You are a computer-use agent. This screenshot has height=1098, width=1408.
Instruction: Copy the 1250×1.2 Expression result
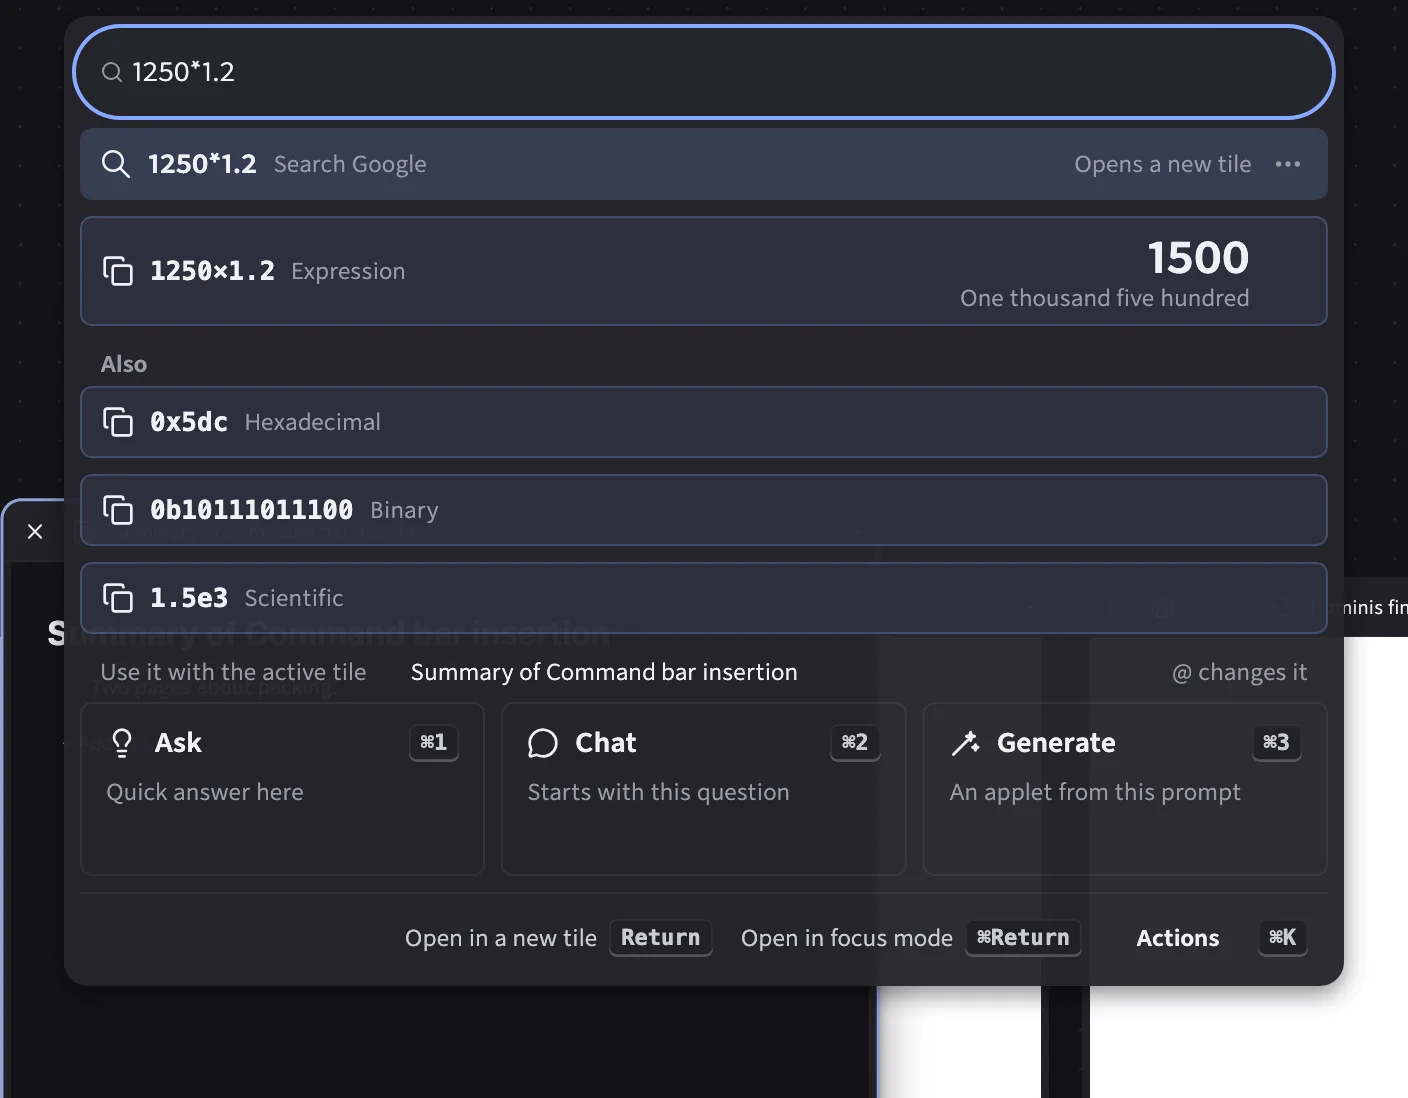118,271
